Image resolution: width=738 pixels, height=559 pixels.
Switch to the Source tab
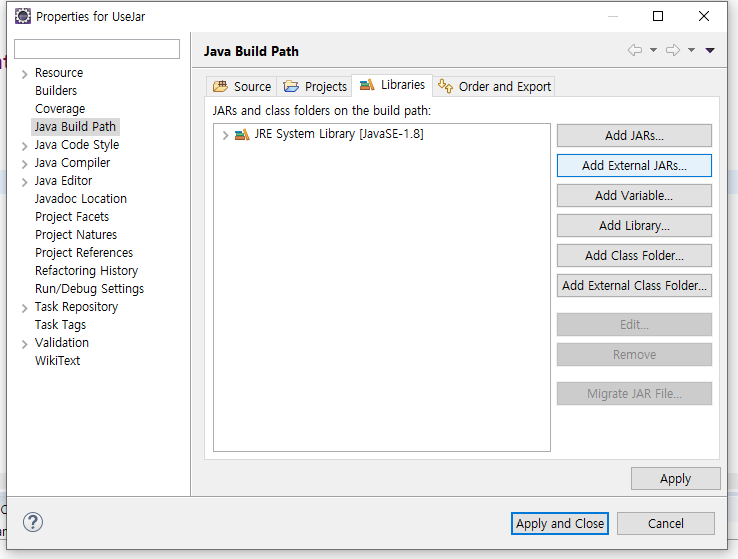(242, 86)
